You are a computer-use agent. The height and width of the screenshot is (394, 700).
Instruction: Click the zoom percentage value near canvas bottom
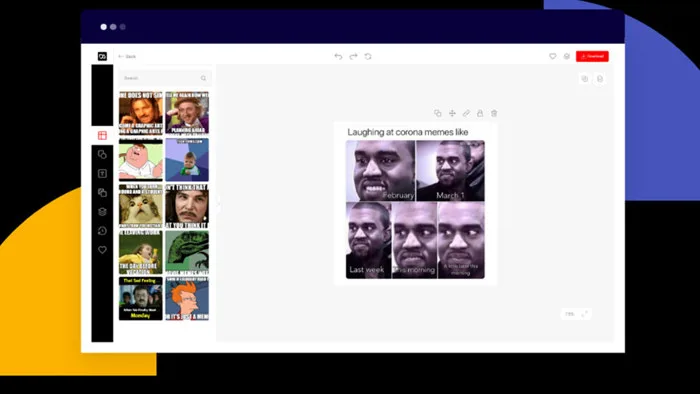coord(570,314)
